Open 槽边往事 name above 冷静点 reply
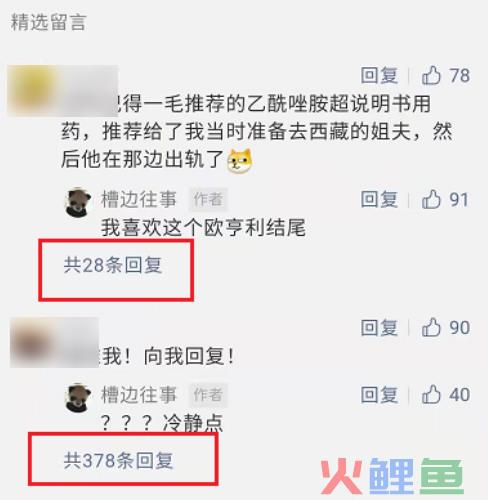 [x=139, y=395]
